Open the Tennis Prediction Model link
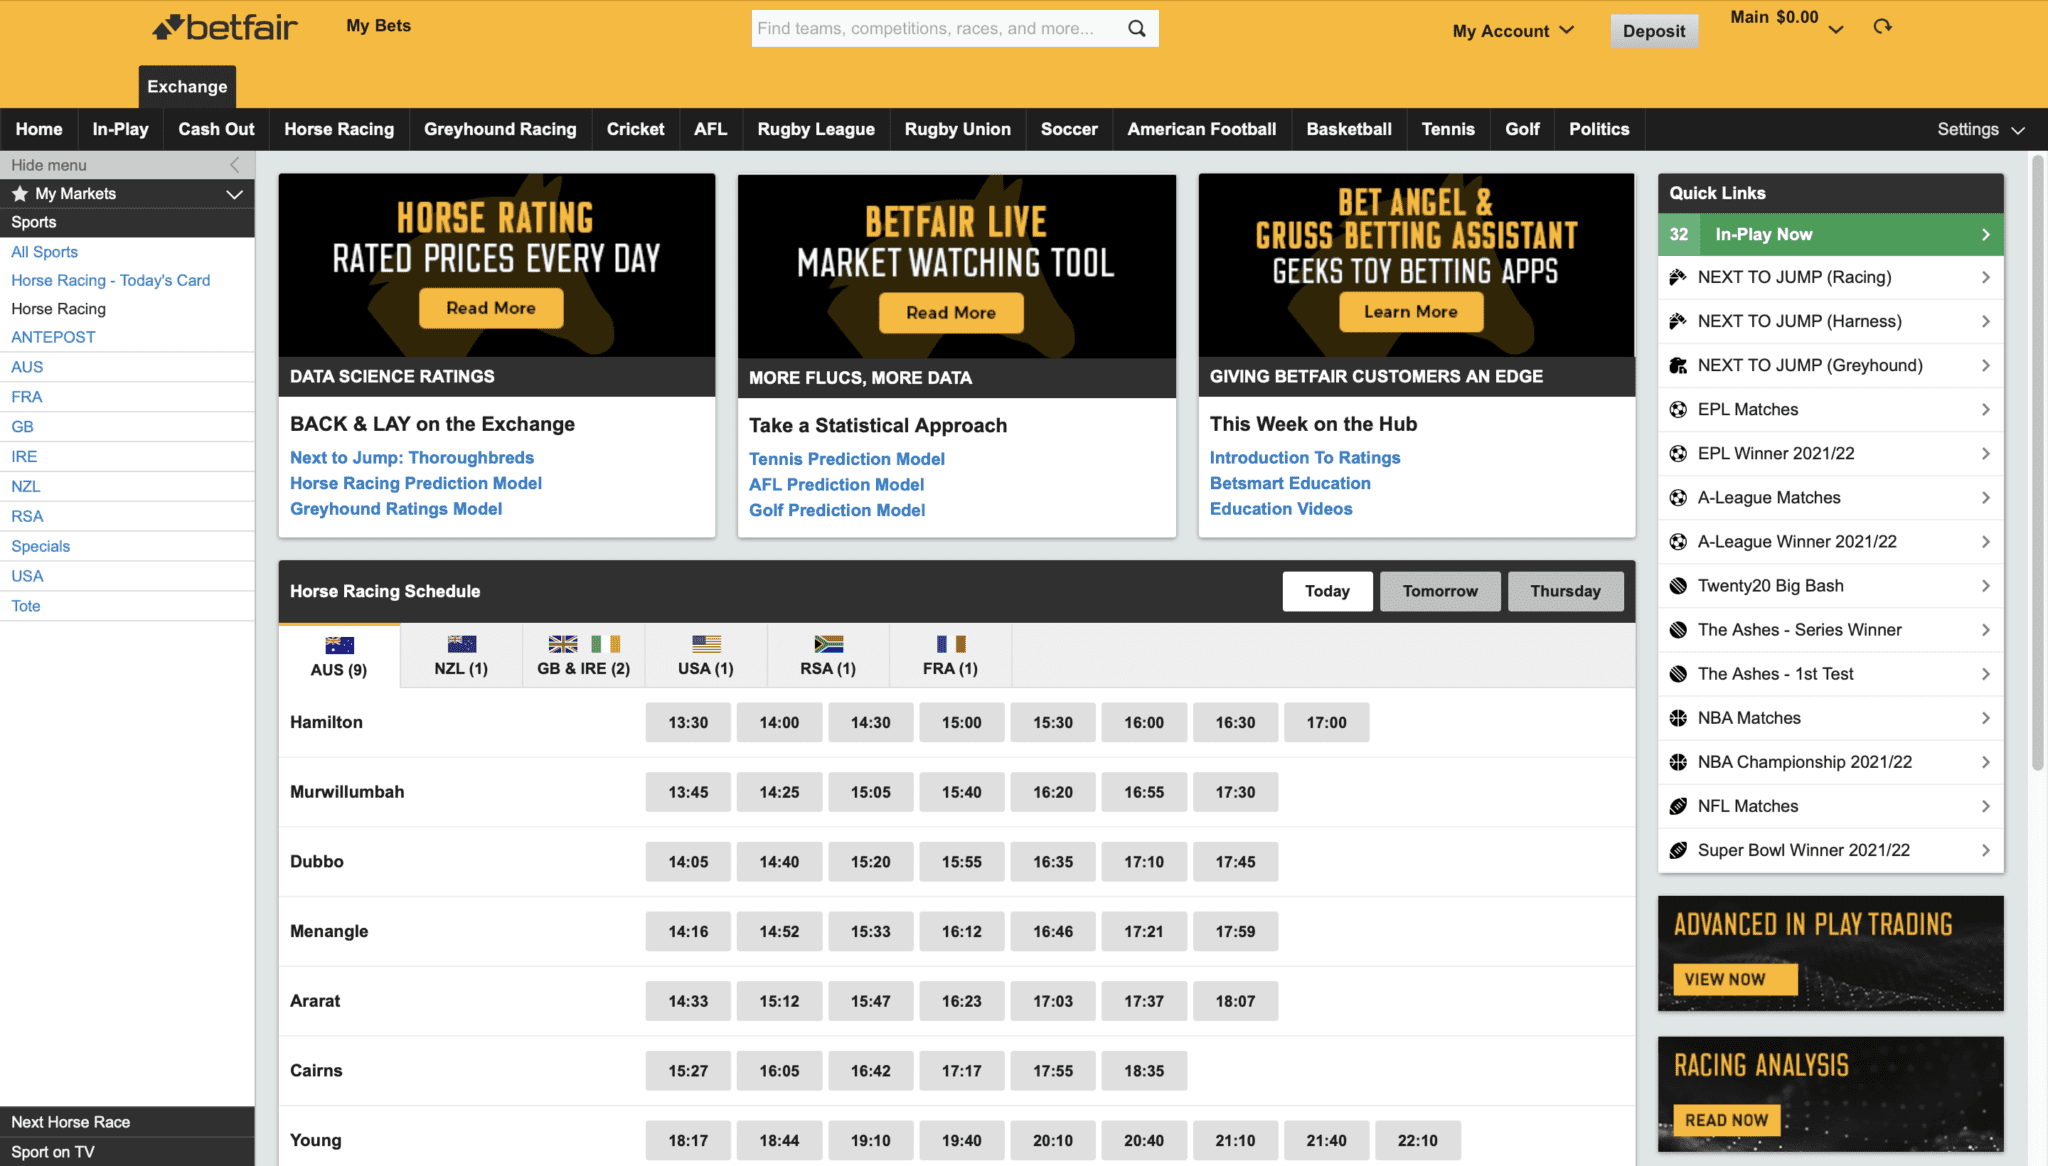This screenshot has height=1166, width=2048. pyautogui.click(x=847, y=459)
